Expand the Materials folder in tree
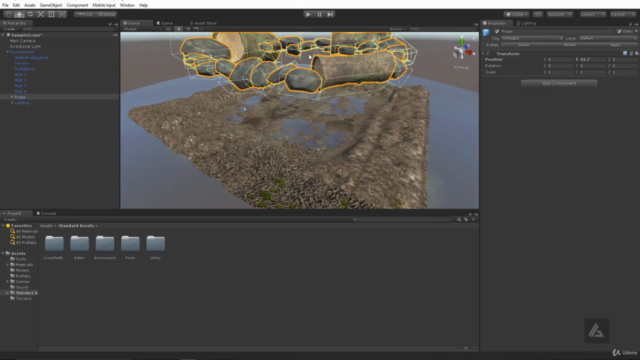This screenshot has width=640, height=360. (x=7, y=265)
